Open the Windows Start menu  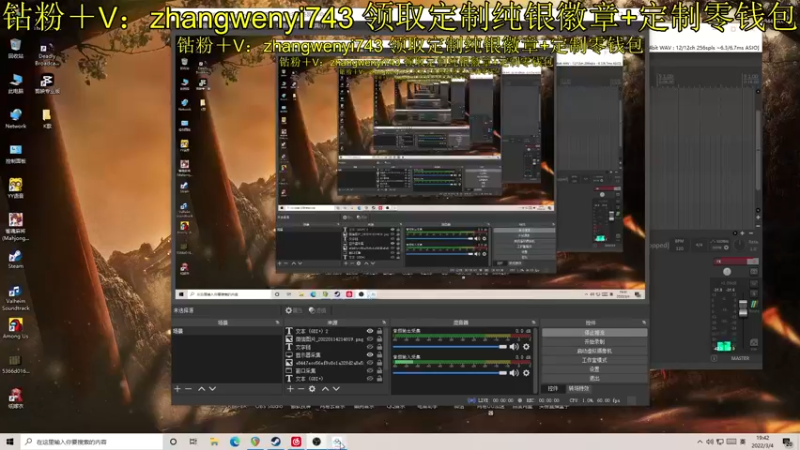coord(9,442)
